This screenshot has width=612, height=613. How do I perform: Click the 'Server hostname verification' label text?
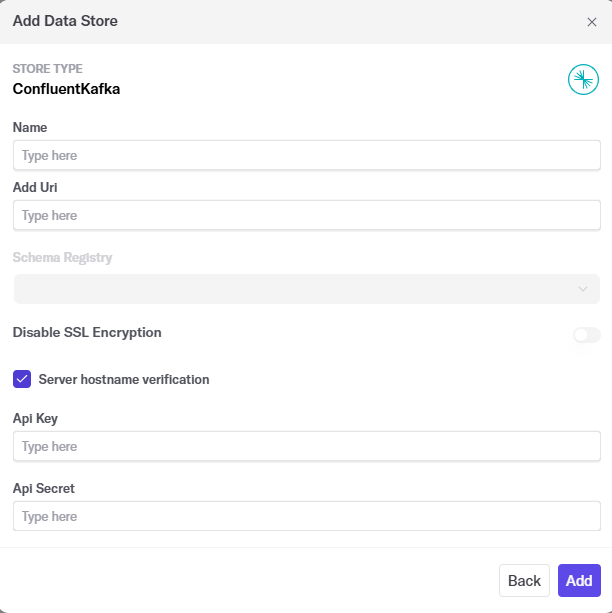point(124,380)
